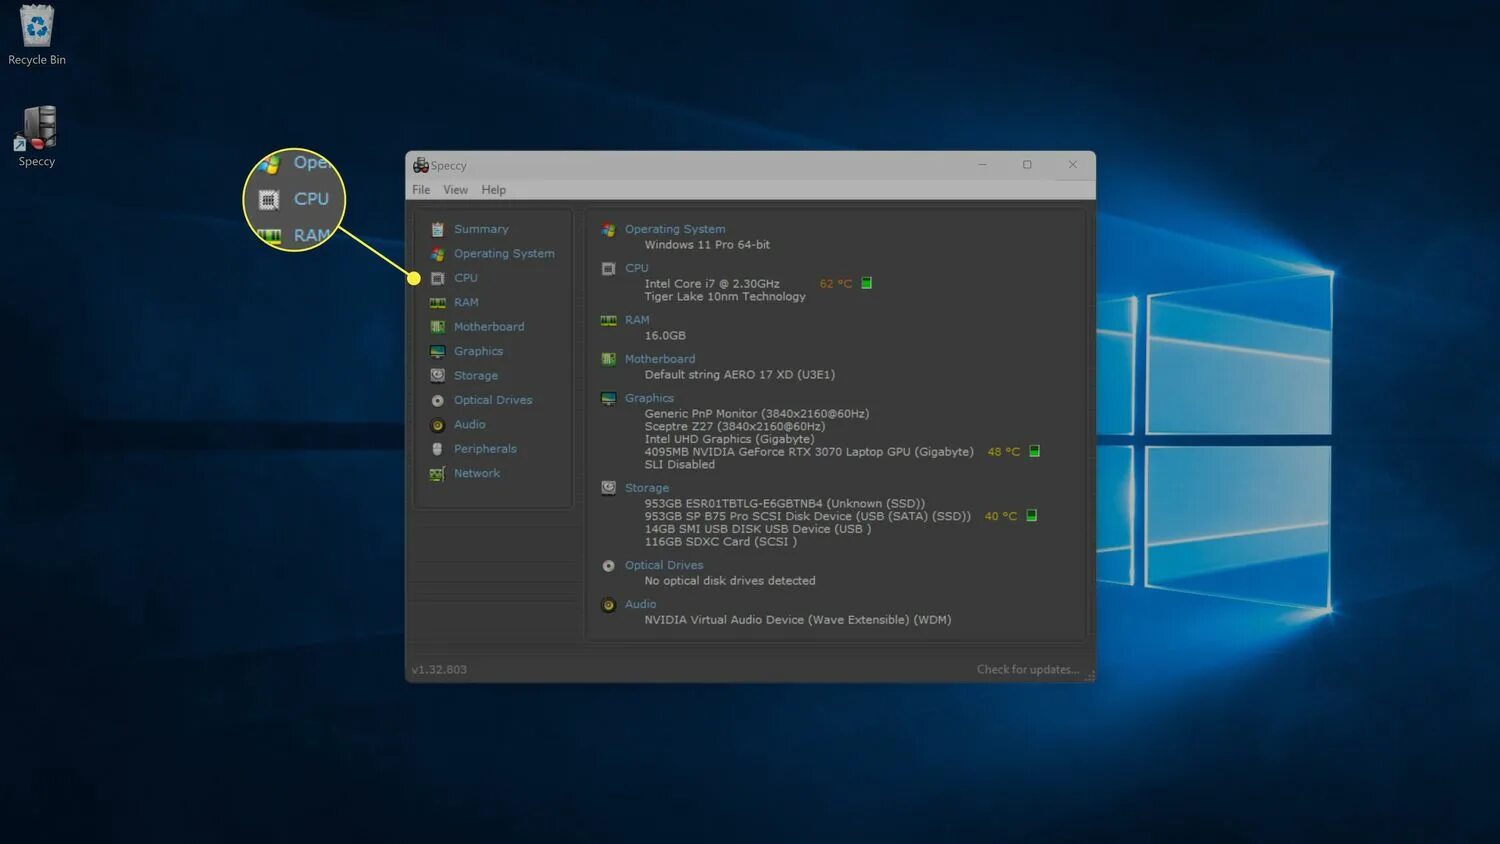The height and width of the screenshot is (844, 1500).
Task: Click the Audio icon in summary pane
Action: coord(608,605)
